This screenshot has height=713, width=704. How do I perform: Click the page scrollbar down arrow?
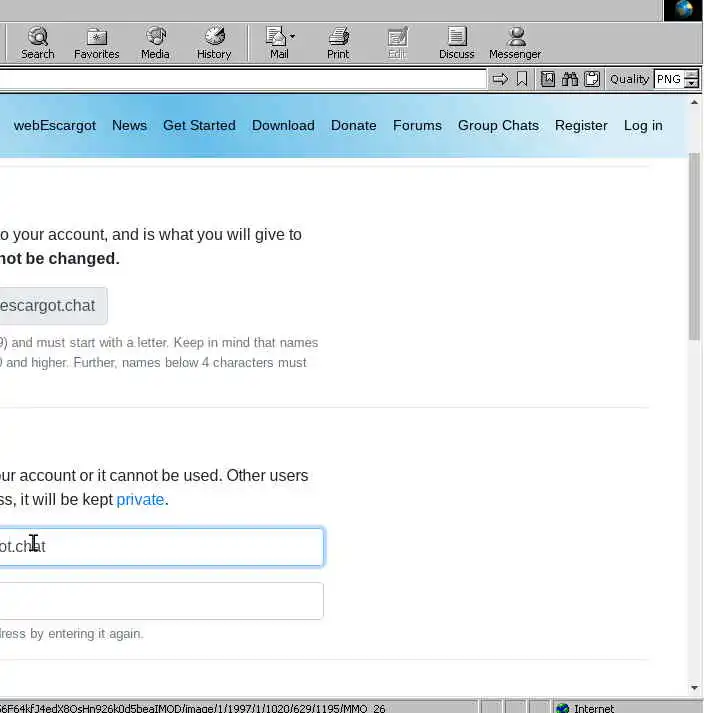pyautogui.click(x=694, y=688)
